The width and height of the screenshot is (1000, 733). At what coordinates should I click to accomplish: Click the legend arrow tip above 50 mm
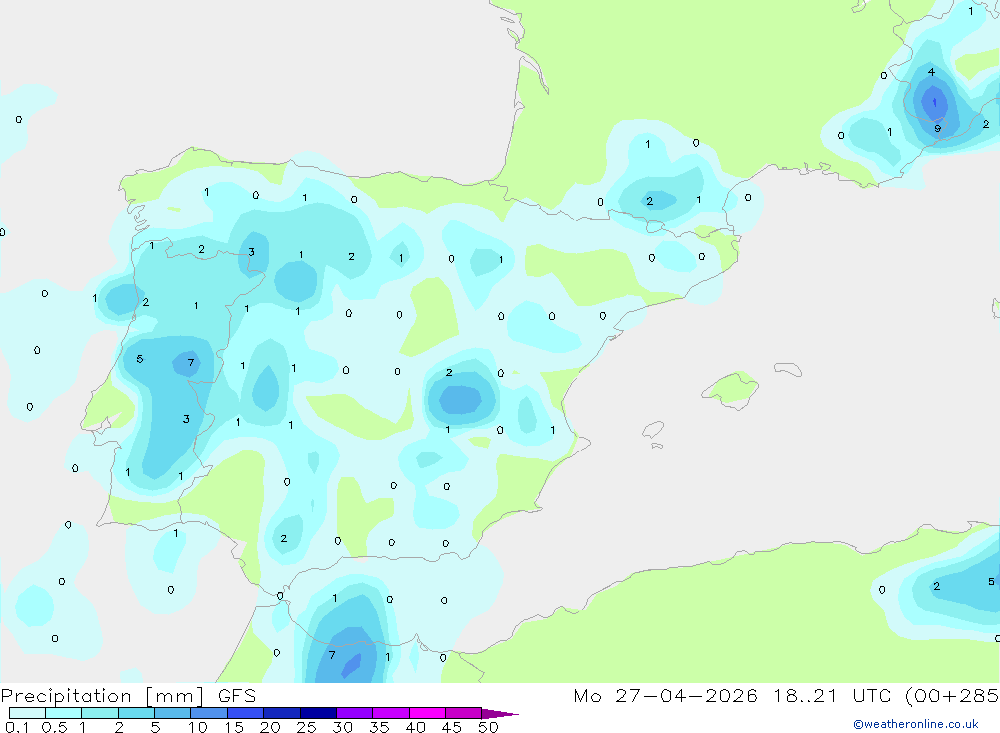tap(500, 714)
